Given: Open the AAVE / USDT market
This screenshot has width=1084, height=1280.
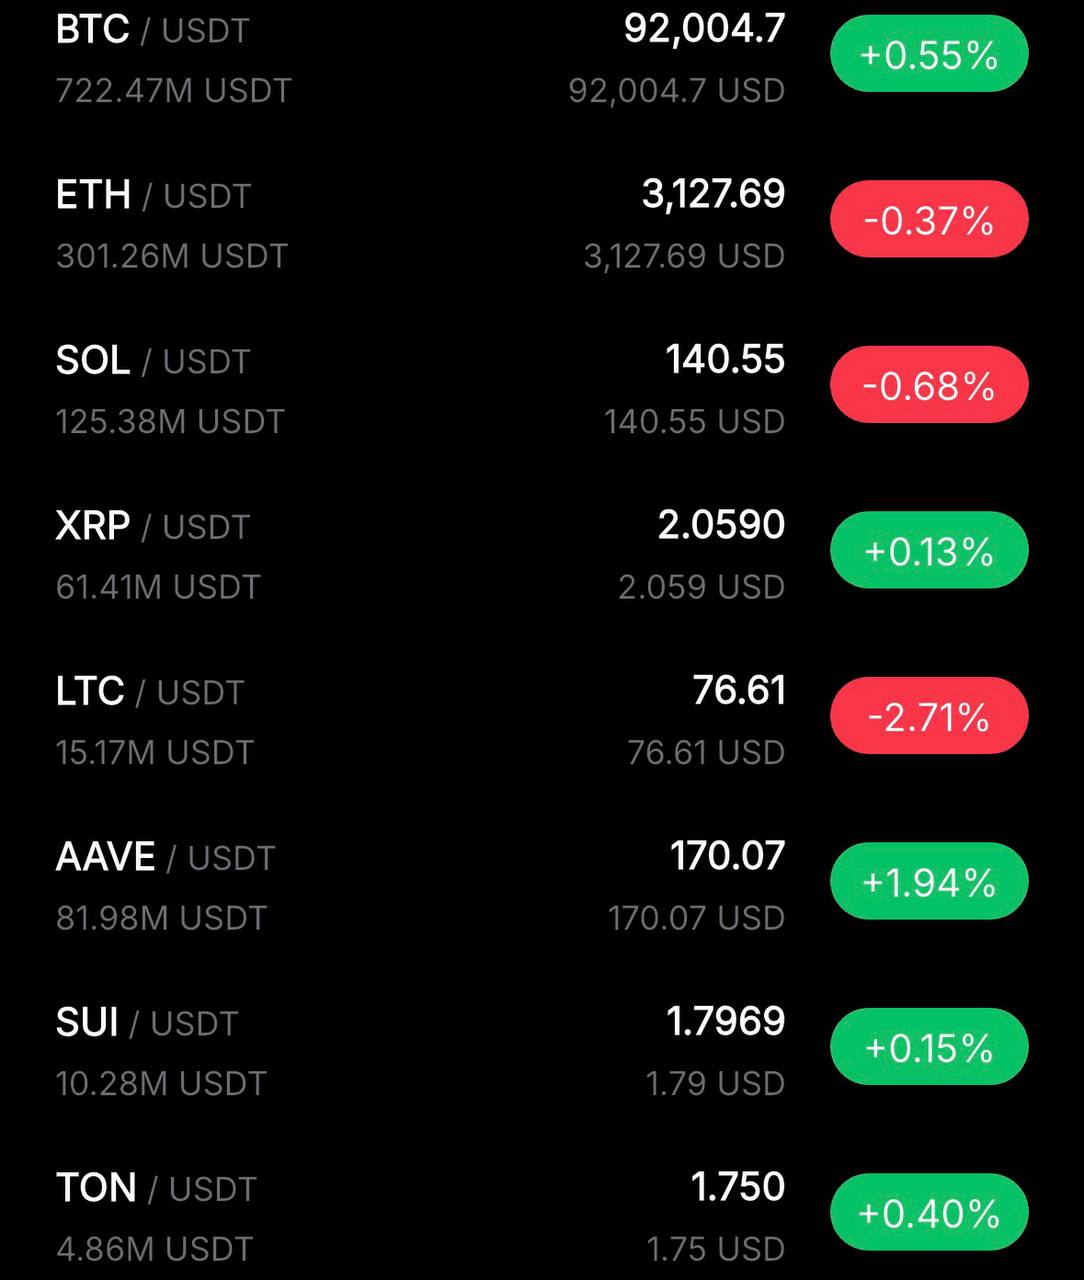Looking at the screenshot, I should coord(165,857).
